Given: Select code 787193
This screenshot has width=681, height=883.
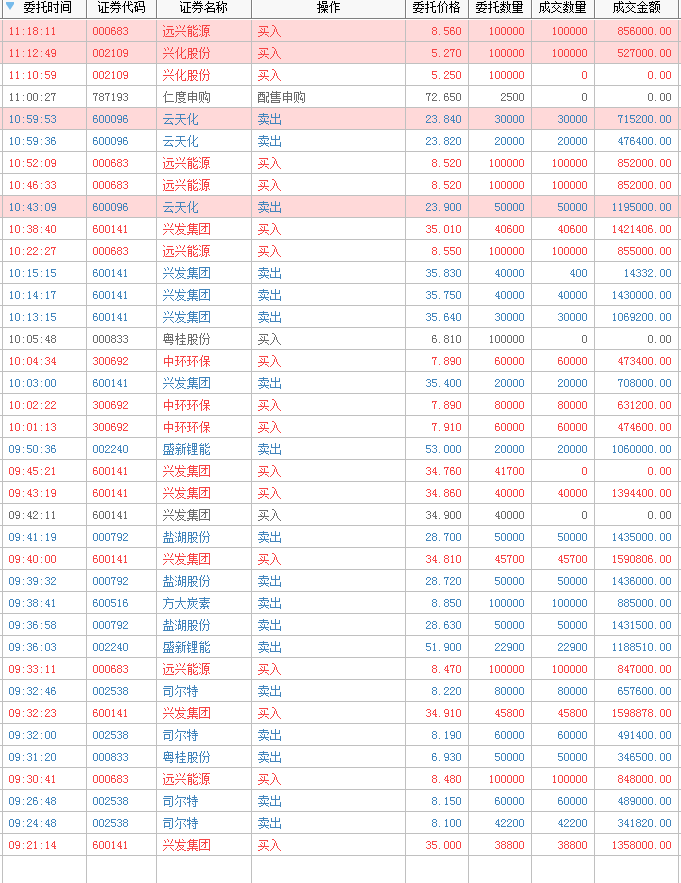Looking at the screenshot, I should click(x=110, y=97).
